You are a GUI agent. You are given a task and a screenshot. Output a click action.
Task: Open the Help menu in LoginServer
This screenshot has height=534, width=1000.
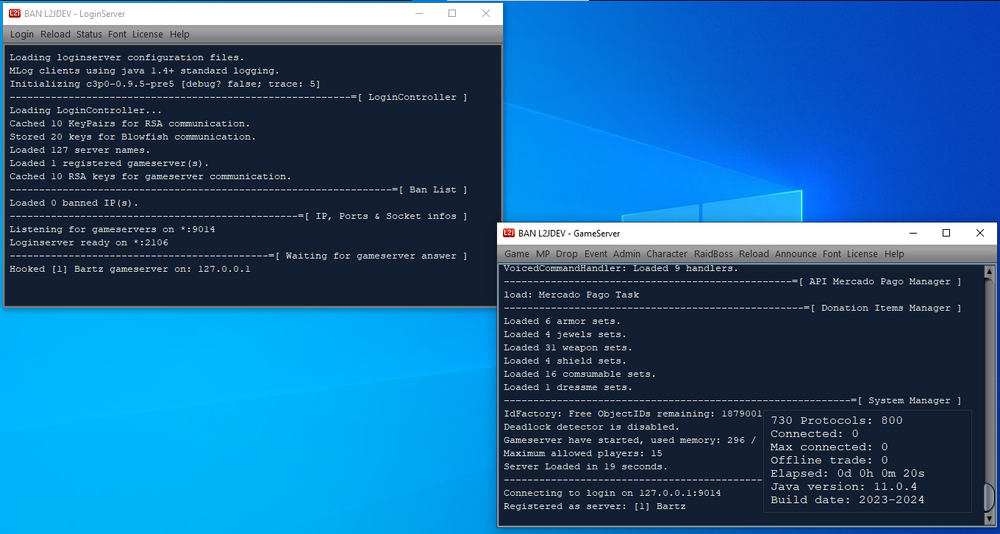[x=179, y=34]
